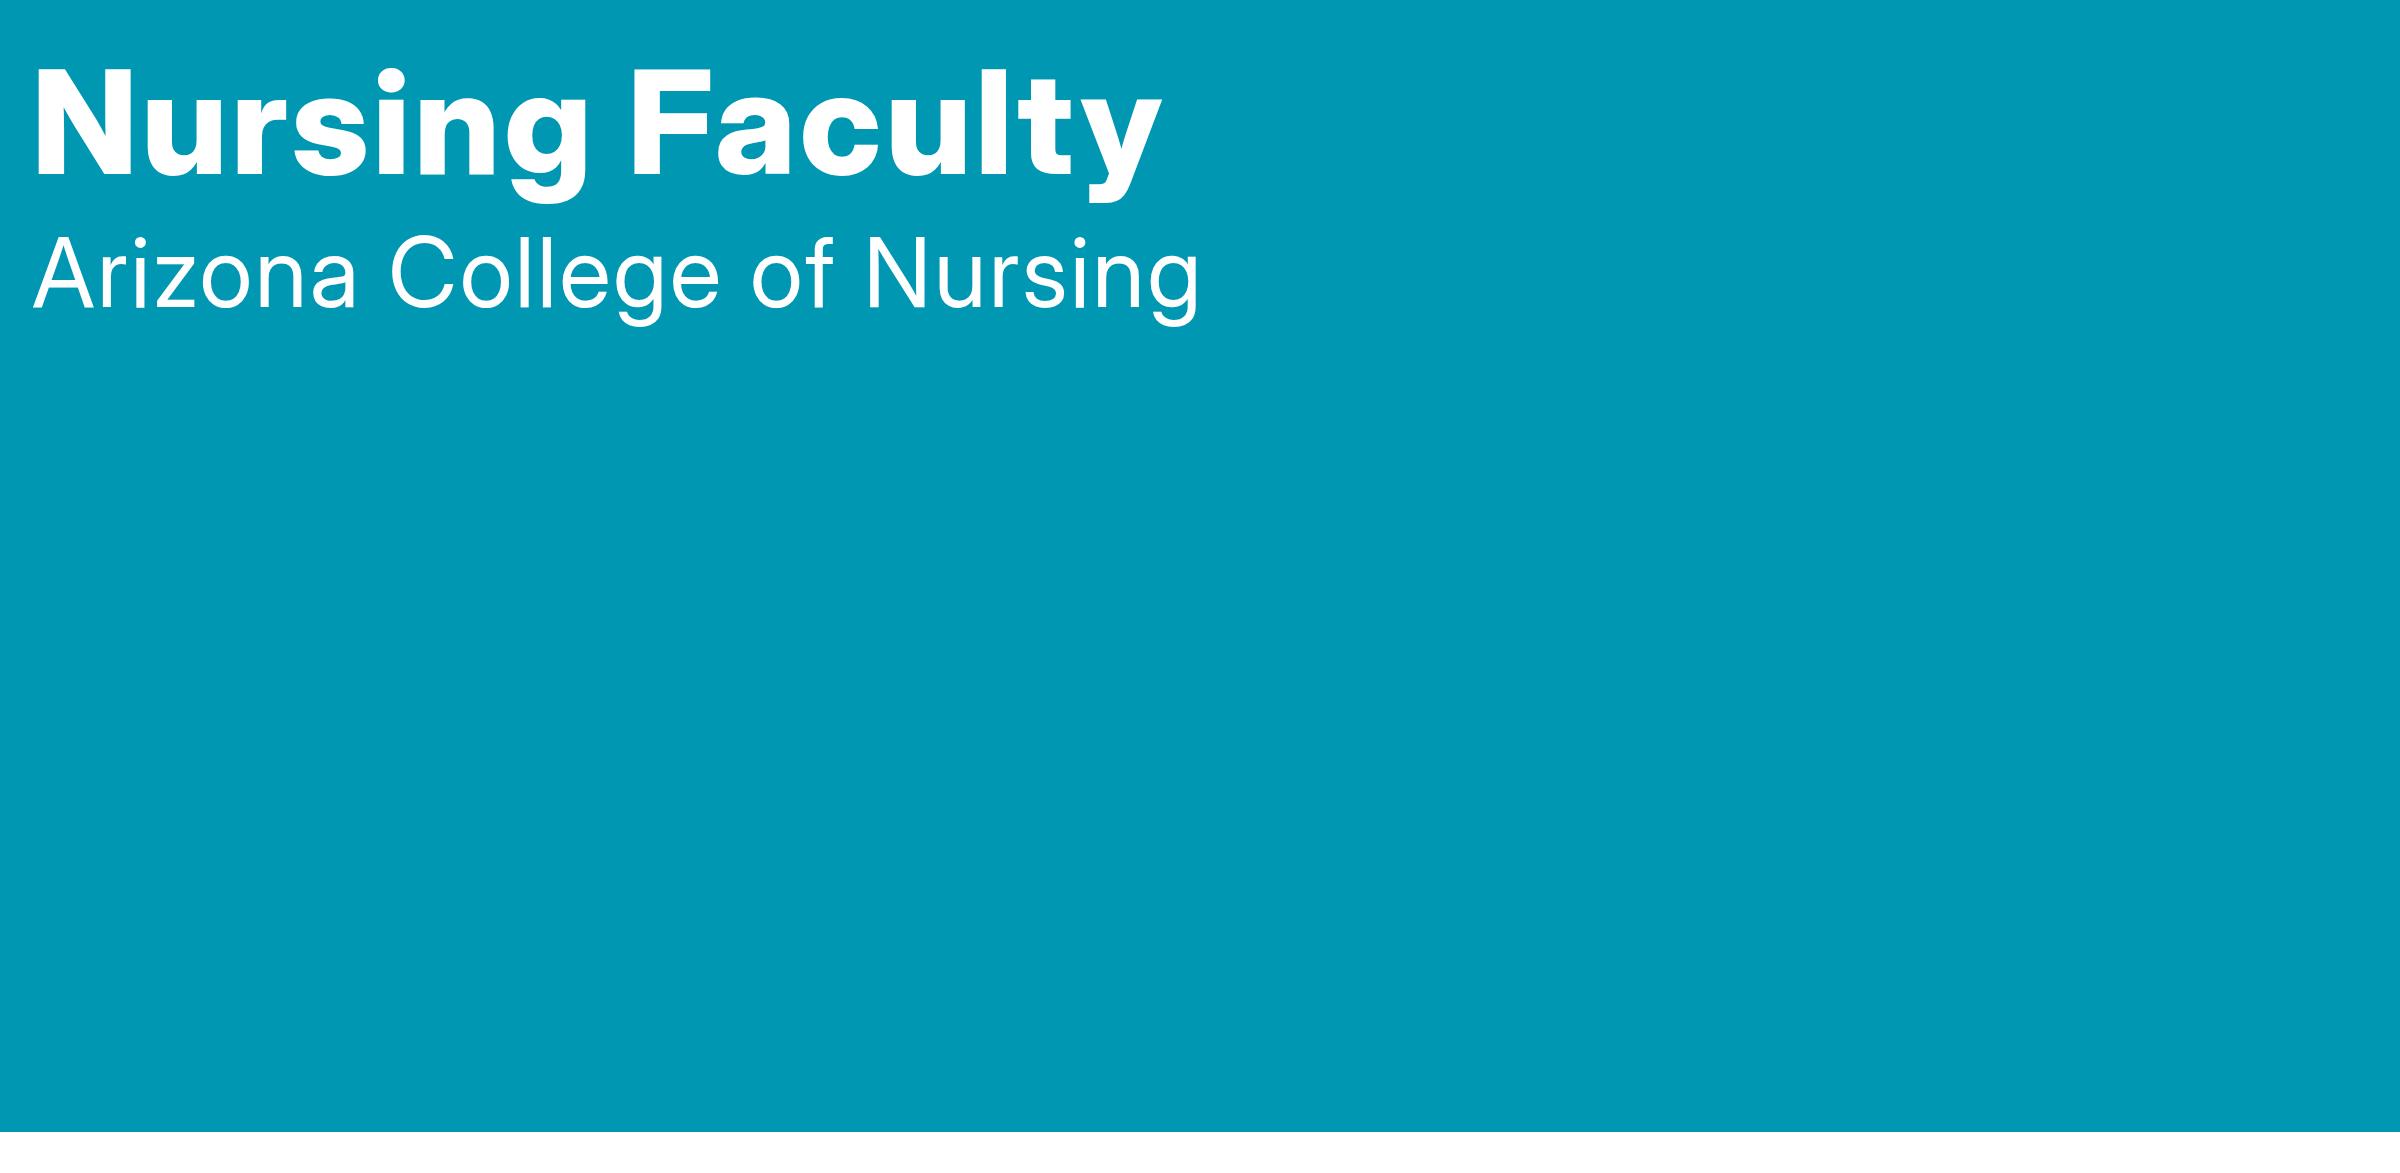Viewport: 2400px width, 1173px height.
Task: Click the white strip below the teal banner
Action: (x=1200, y=1153)
